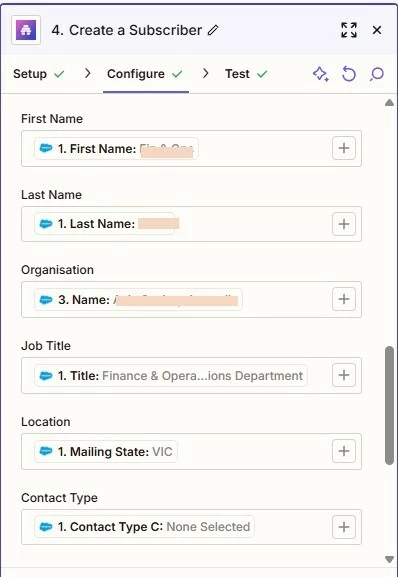
Task: Click the scroll down arrow
Action: 389,559
